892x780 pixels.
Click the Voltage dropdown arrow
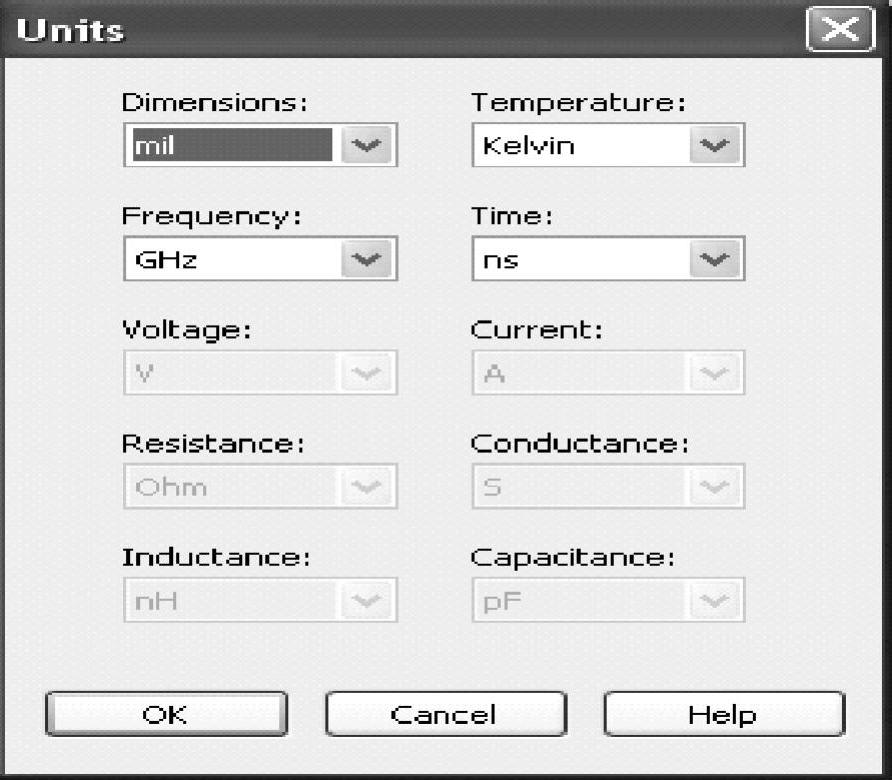(368, 374)
